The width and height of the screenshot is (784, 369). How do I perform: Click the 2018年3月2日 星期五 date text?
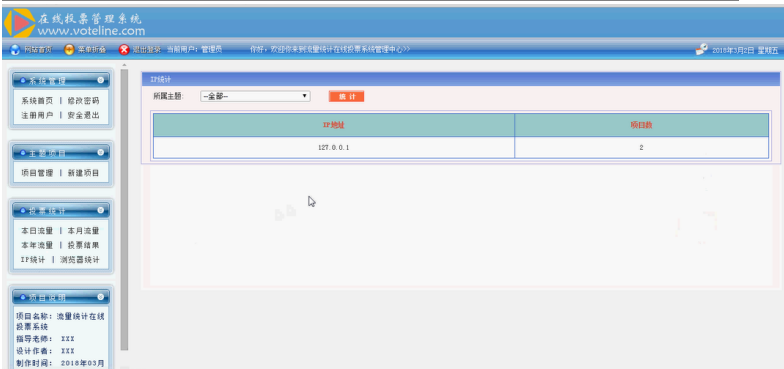(x=746, y=50)
